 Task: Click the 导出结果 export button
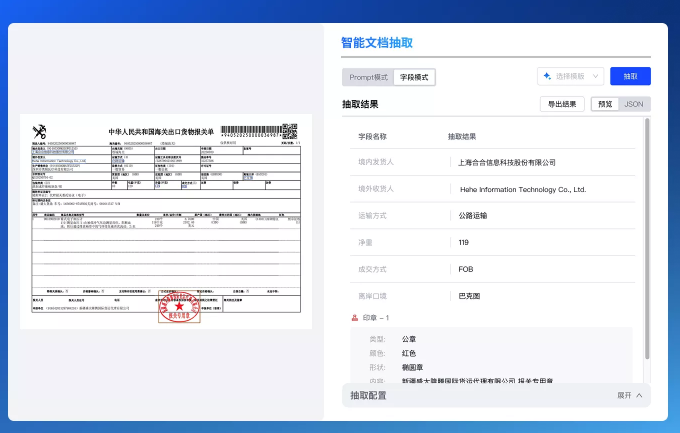tap(562, 104)
